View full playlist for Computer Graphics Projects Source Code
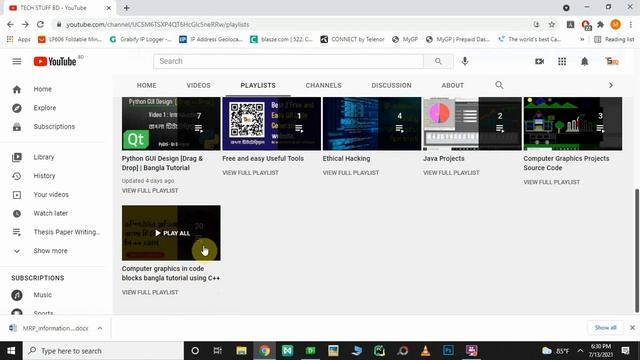The height and width of the screenshot is (360, 640). coord(551,182)
